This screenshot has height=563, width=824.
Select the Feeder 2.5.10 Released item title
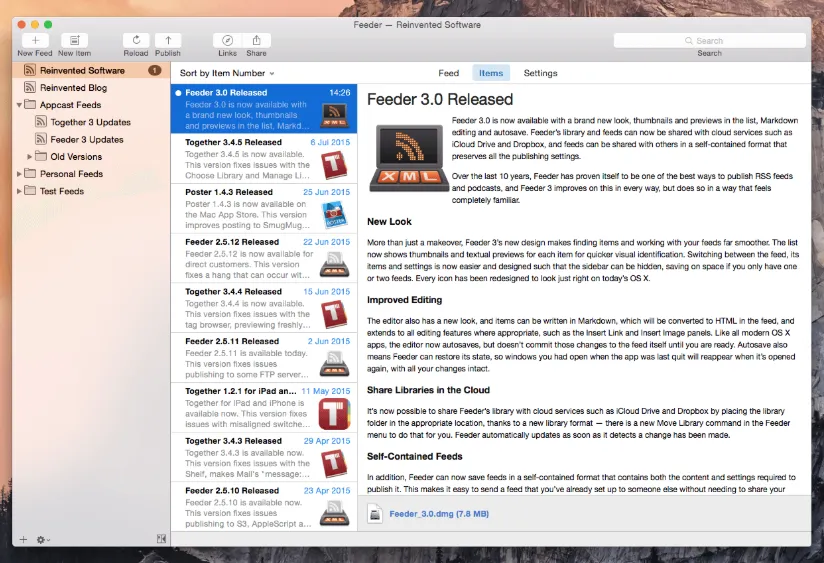click(232, 490)
